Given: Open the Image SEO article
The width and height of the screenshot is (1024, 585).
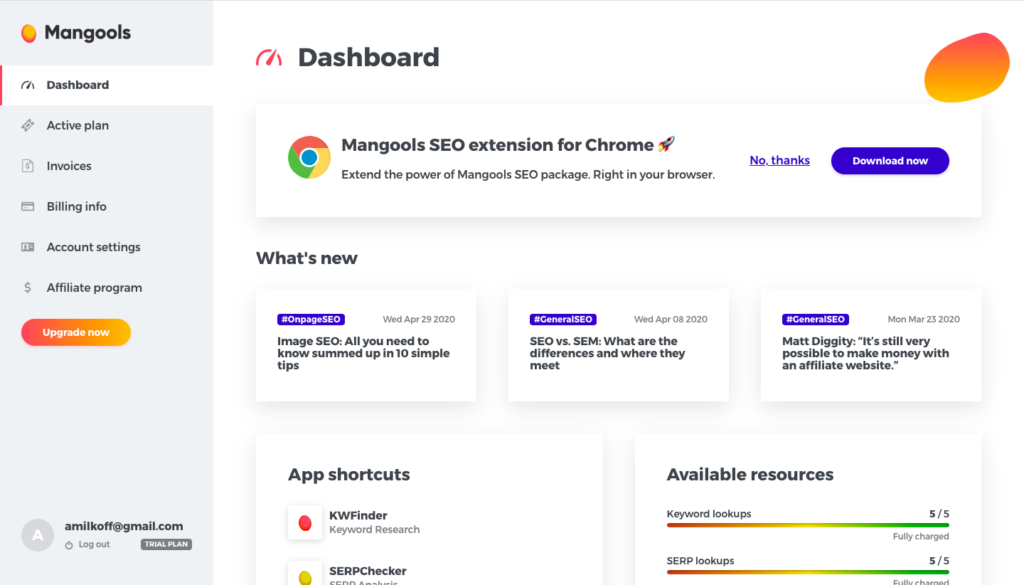Looking at the screenshot, I should coord(363,353).
